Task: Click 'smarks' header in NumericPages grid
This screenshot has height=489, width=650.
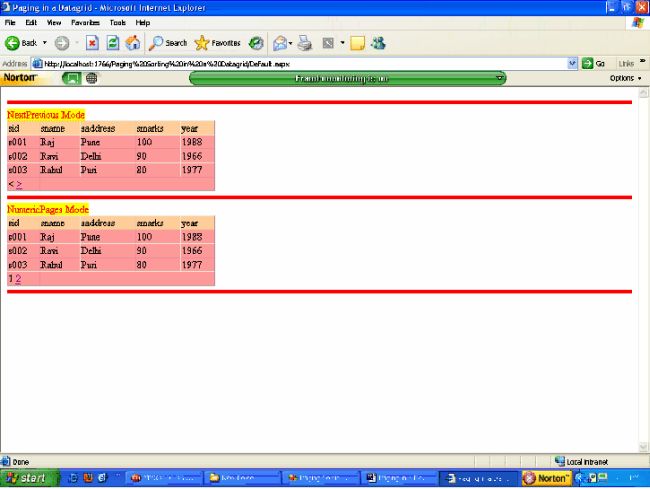Action: point(150,223)
